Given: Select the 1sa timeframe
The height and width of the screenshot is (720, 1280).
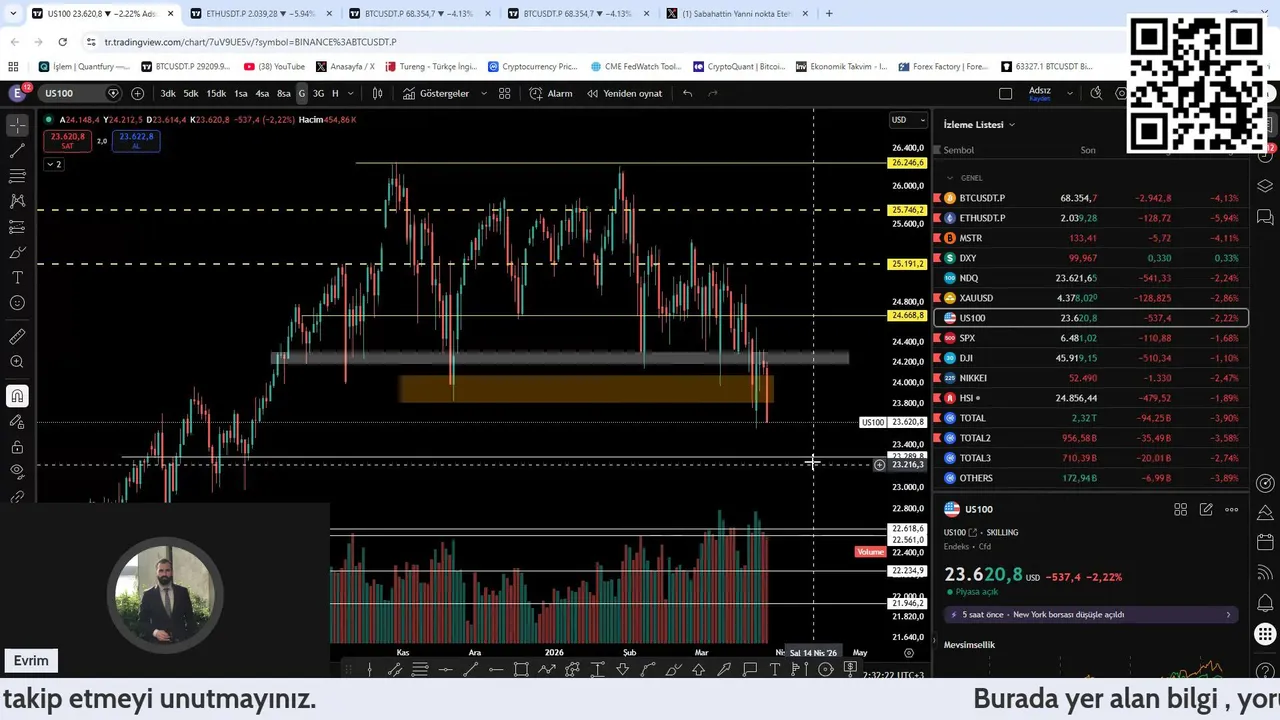Looking at the screenshot, I should pyautogui.click(x=241, y=93).
